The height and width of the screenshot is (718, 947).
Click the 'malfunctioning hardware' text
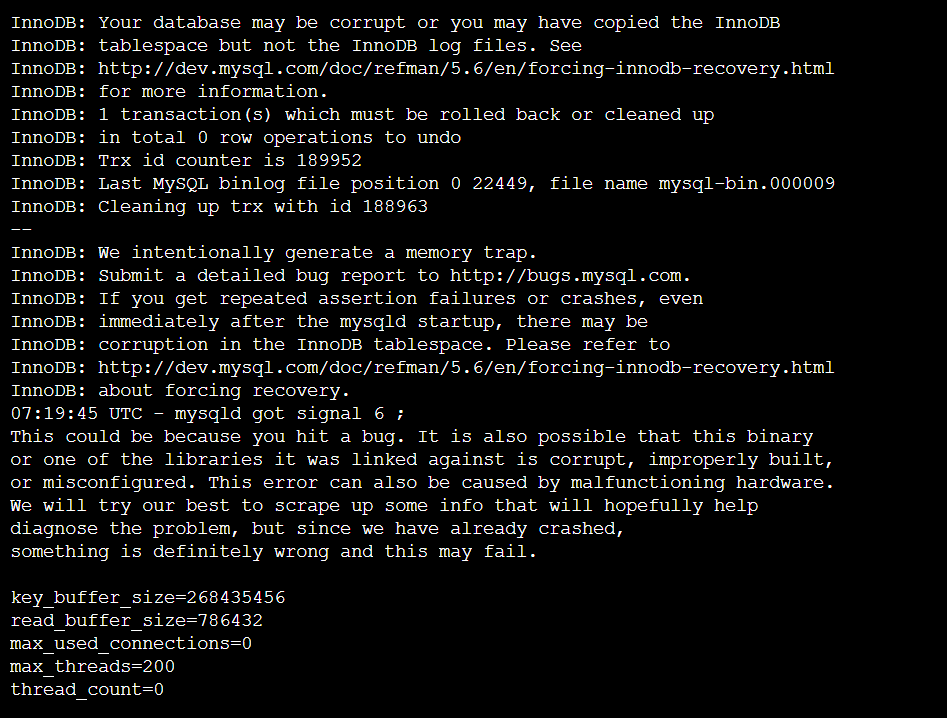(702, 482)
